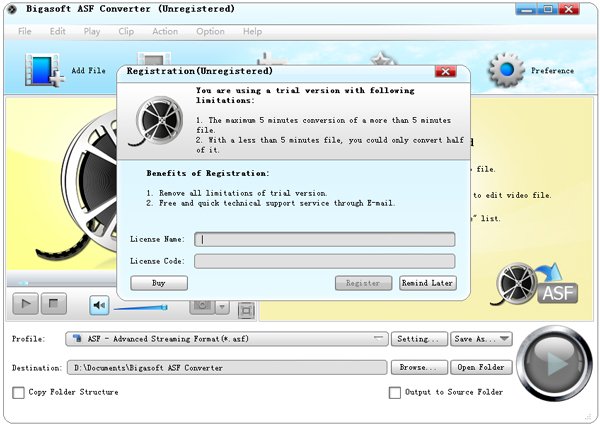The width and height of the screenshot is (600, 426).
Task: Click the playback progress bar
Action: (x=61, y=283)
